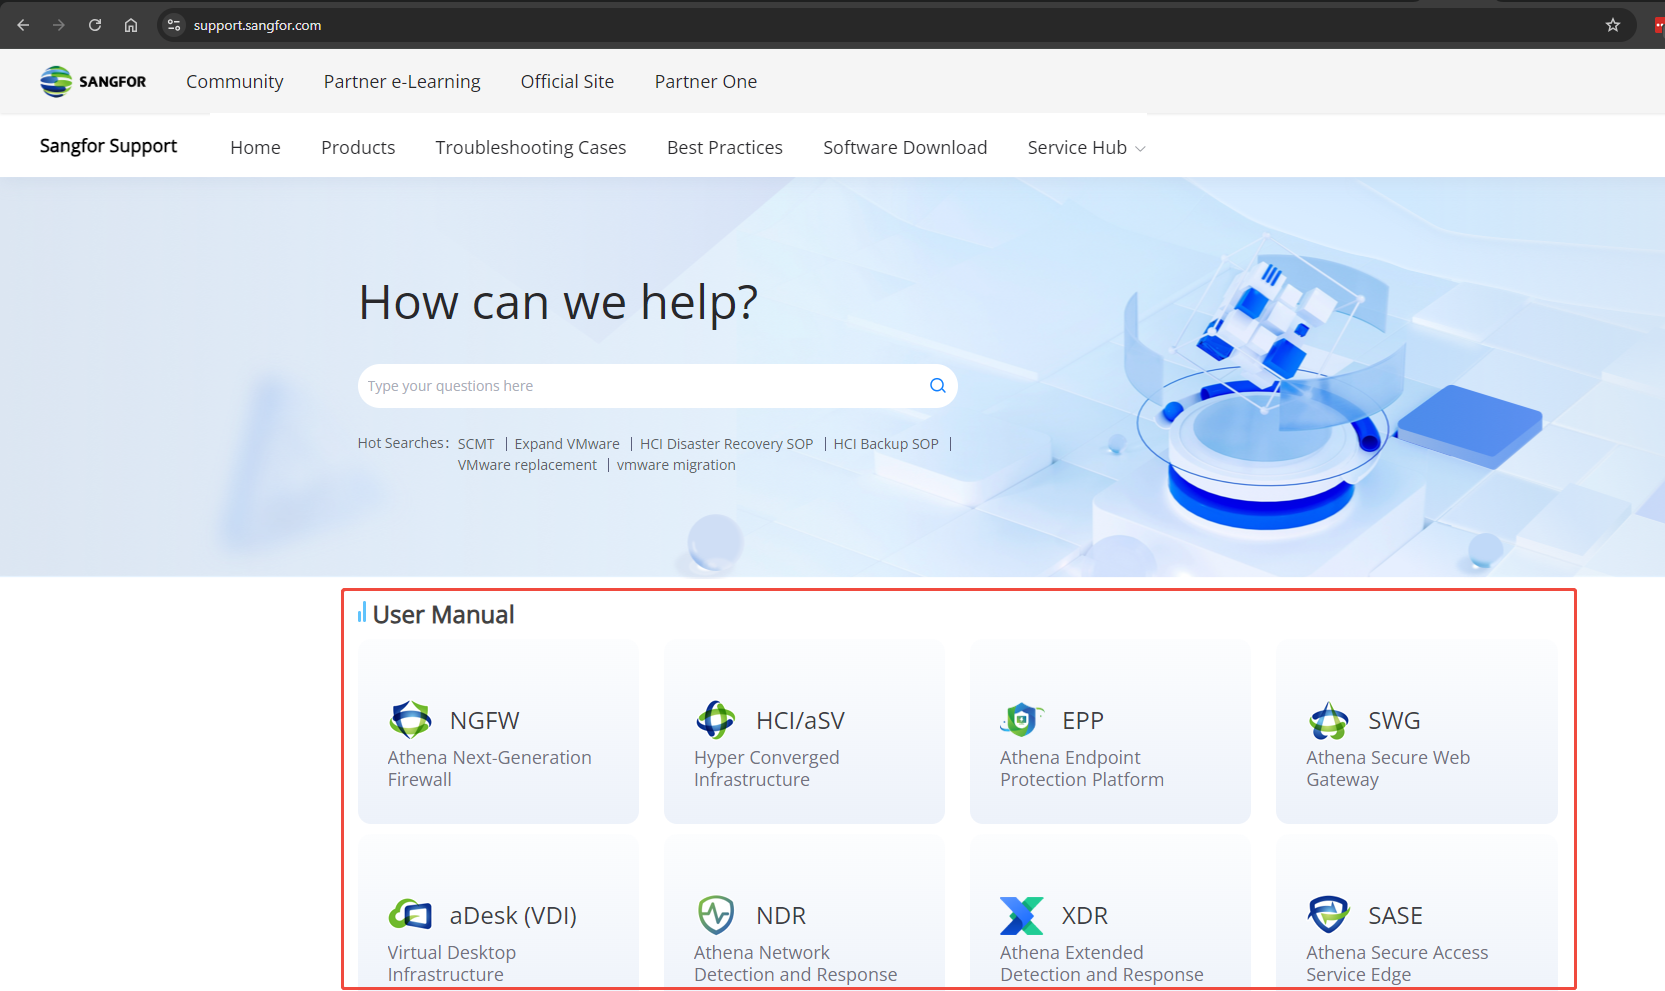Click the Sangfor Support title
Image resolution: width=1665 pixels, height=991 pixels.
tap(108, 146)
